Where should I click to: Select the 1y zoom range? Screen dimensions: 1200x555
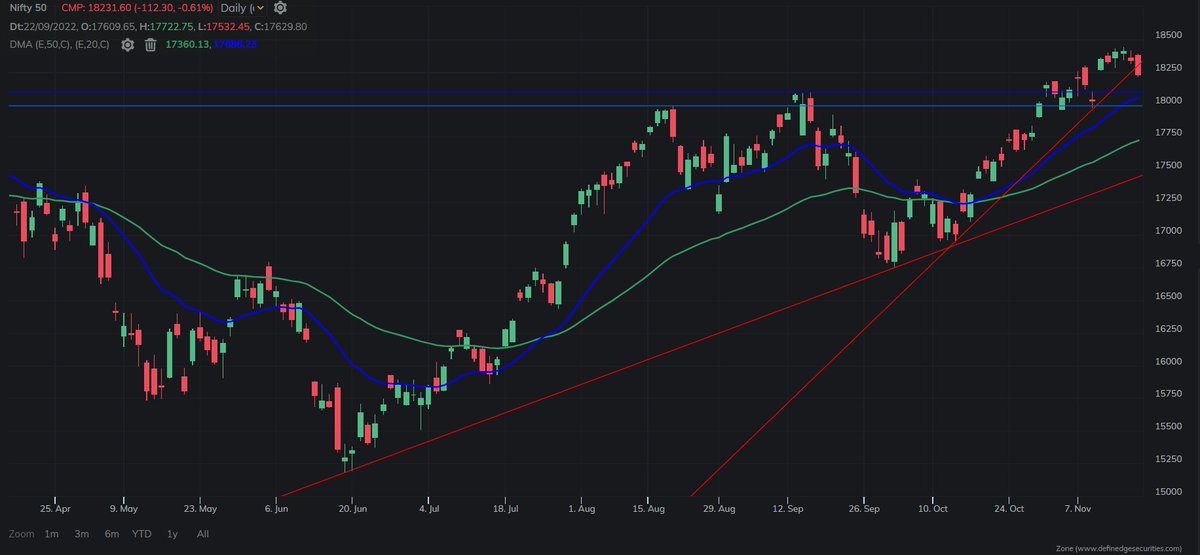[172, 534]
